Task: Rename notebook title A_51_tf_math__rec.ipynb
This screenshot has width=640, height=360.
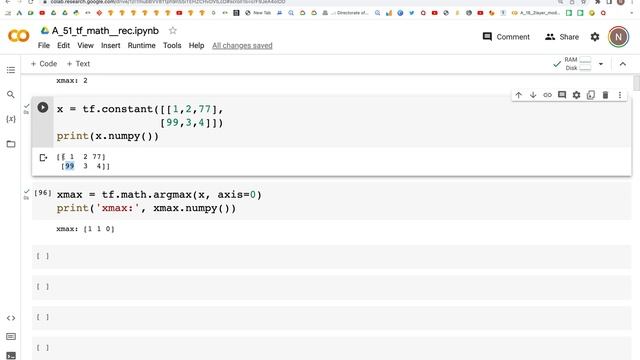Action: click(105, 31)
